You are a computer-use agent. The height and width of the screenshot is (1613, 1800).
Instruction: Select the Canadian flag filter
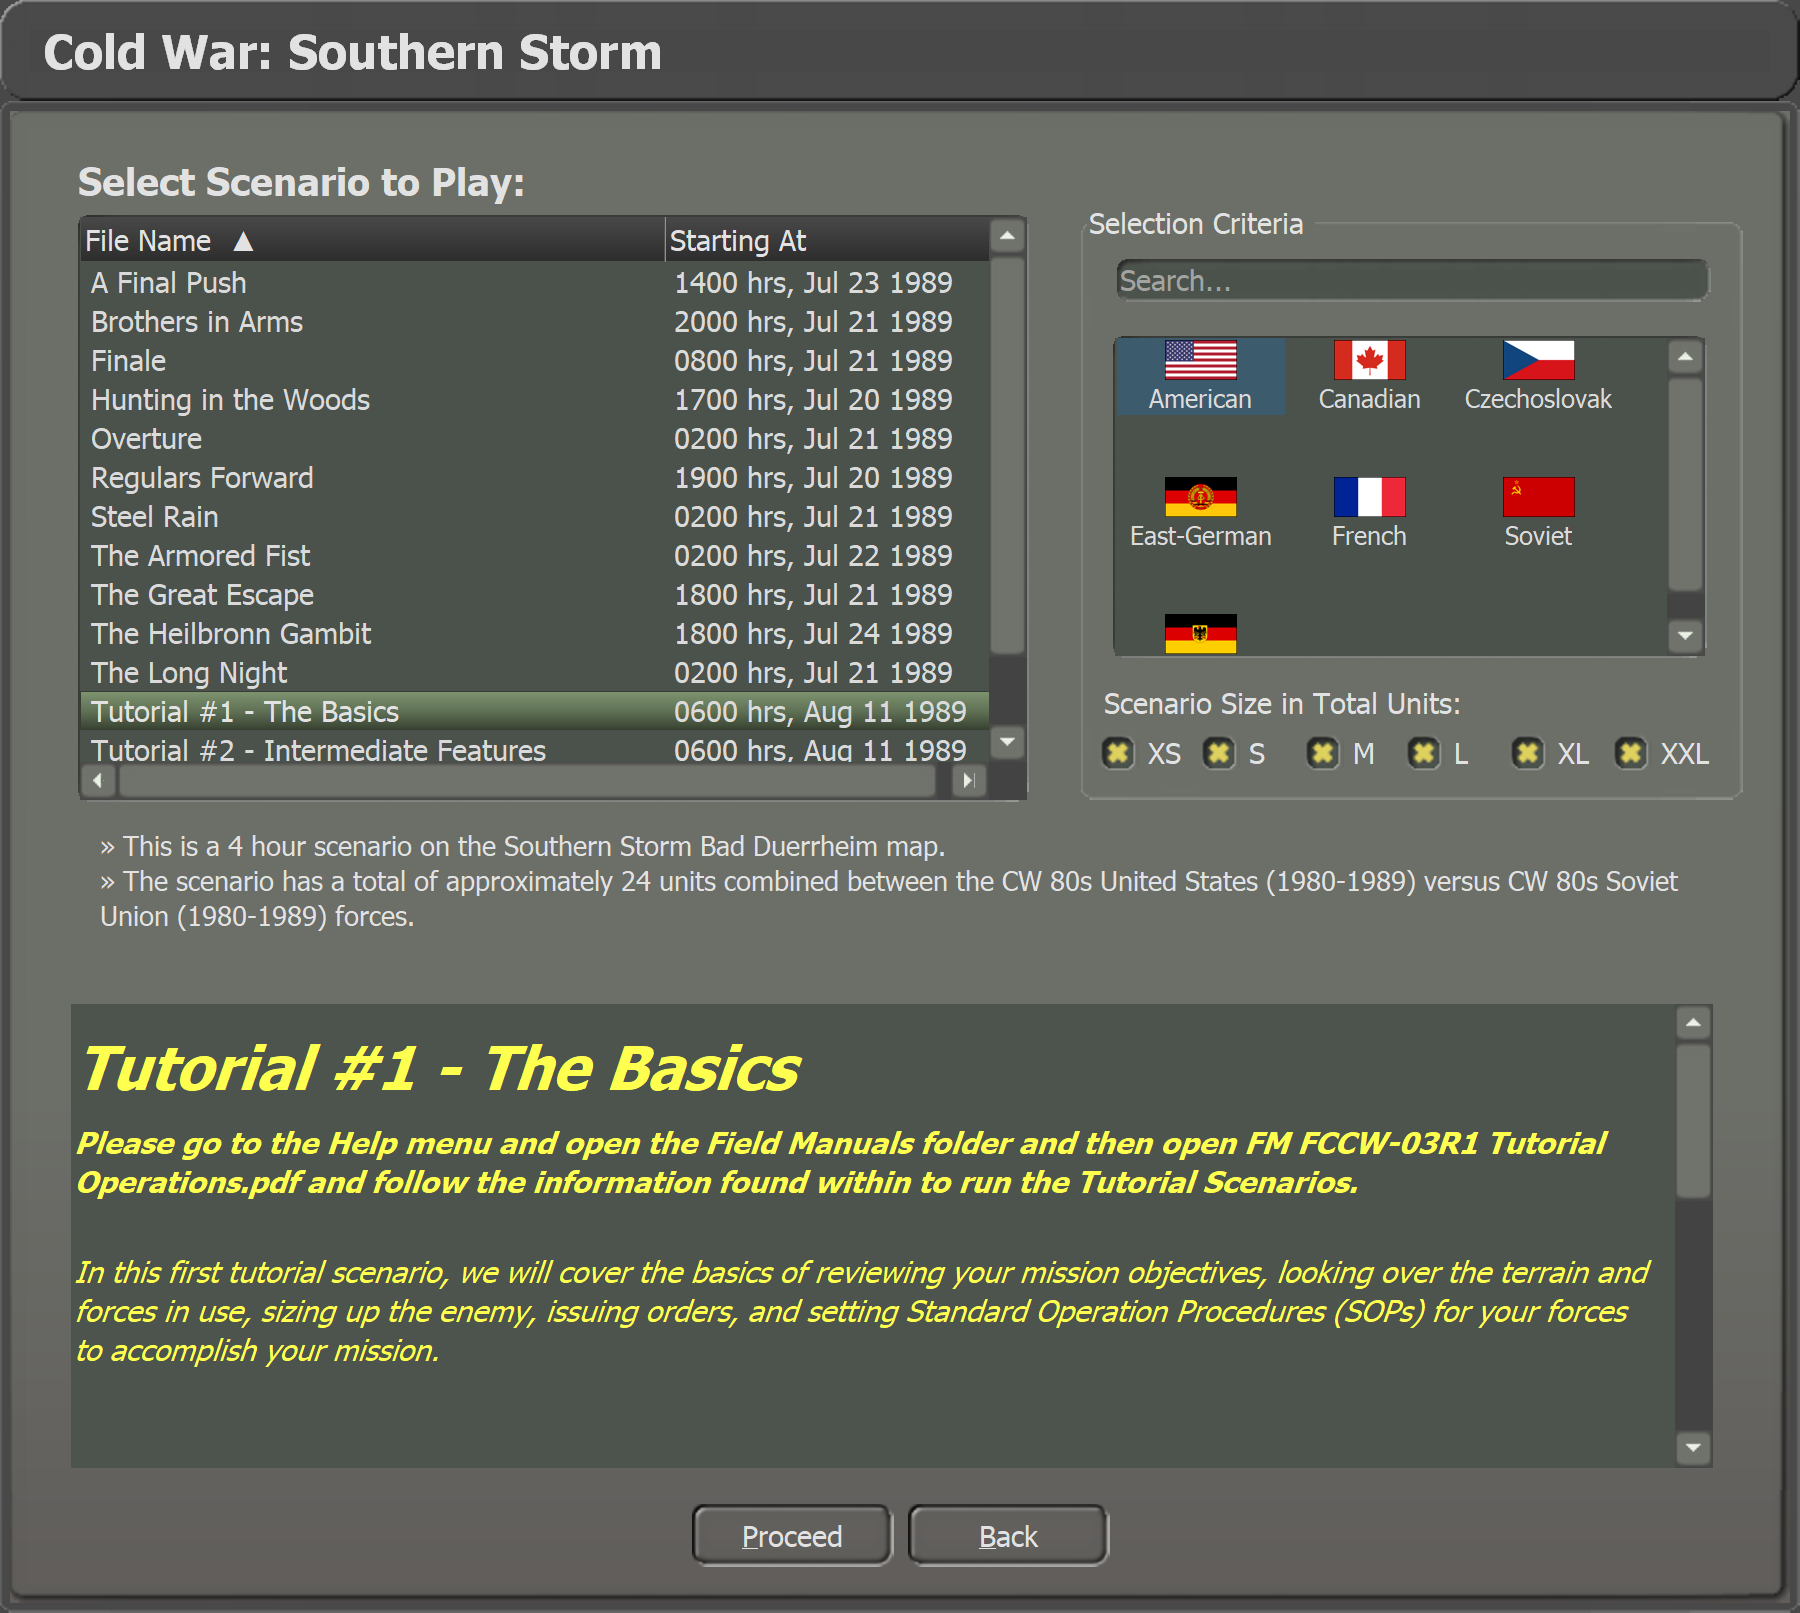click(1369, 376)
